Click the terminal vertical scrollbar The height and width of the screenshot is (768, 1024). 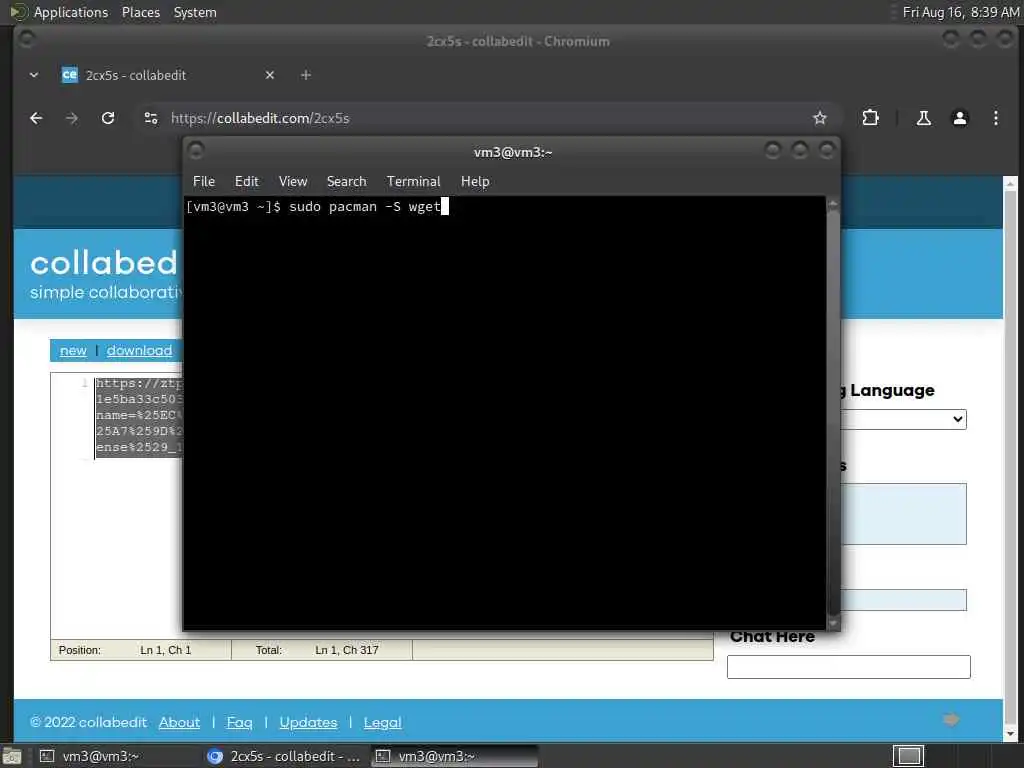tap(833, 413)
